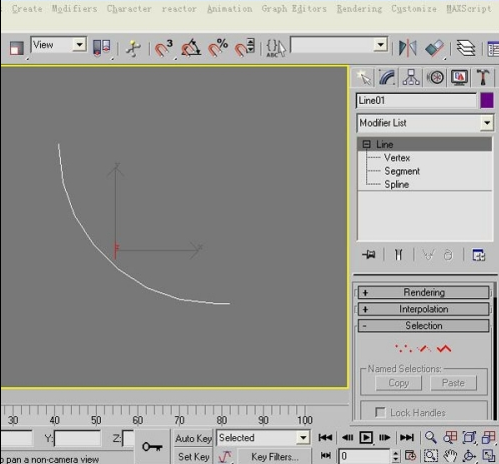Open the Layer Manager icon
Image resolution: width=499 pixels, height=464 pixels.
pyautogui.click(x=466, y=48)
